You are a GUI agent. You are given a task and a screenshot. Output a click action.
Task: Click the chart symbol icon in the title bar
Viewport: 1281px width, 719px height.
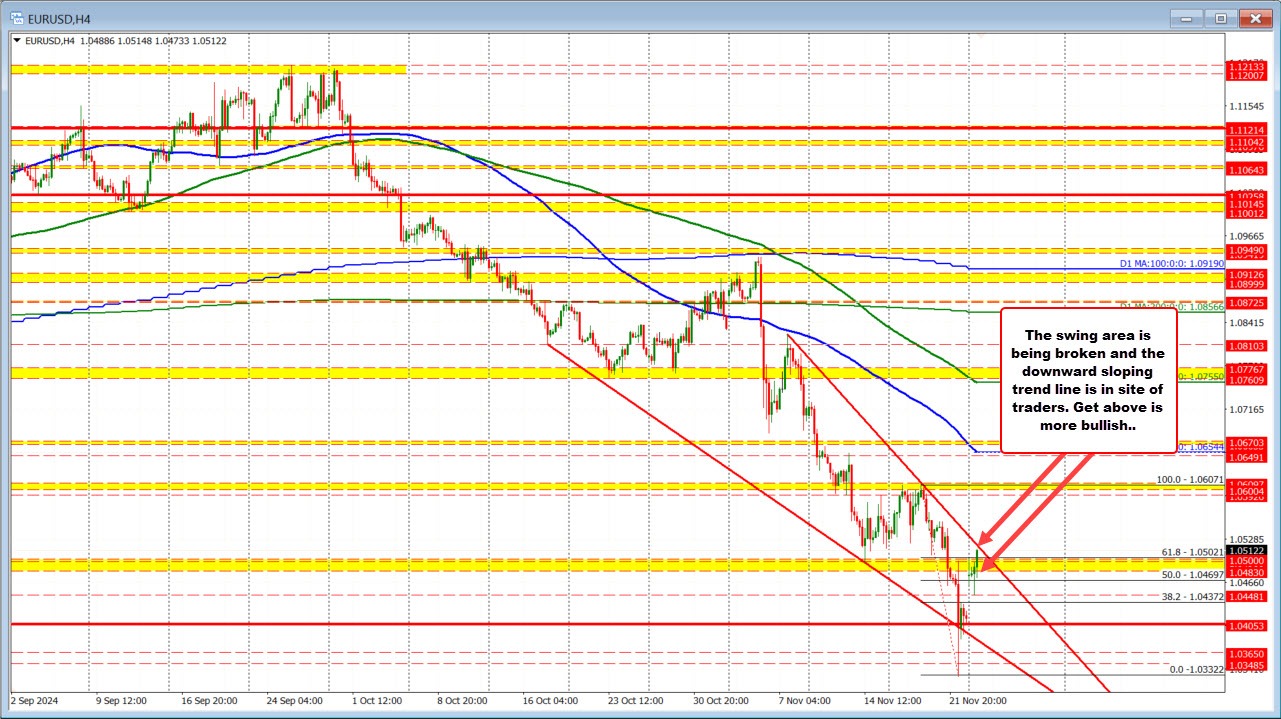17,18
